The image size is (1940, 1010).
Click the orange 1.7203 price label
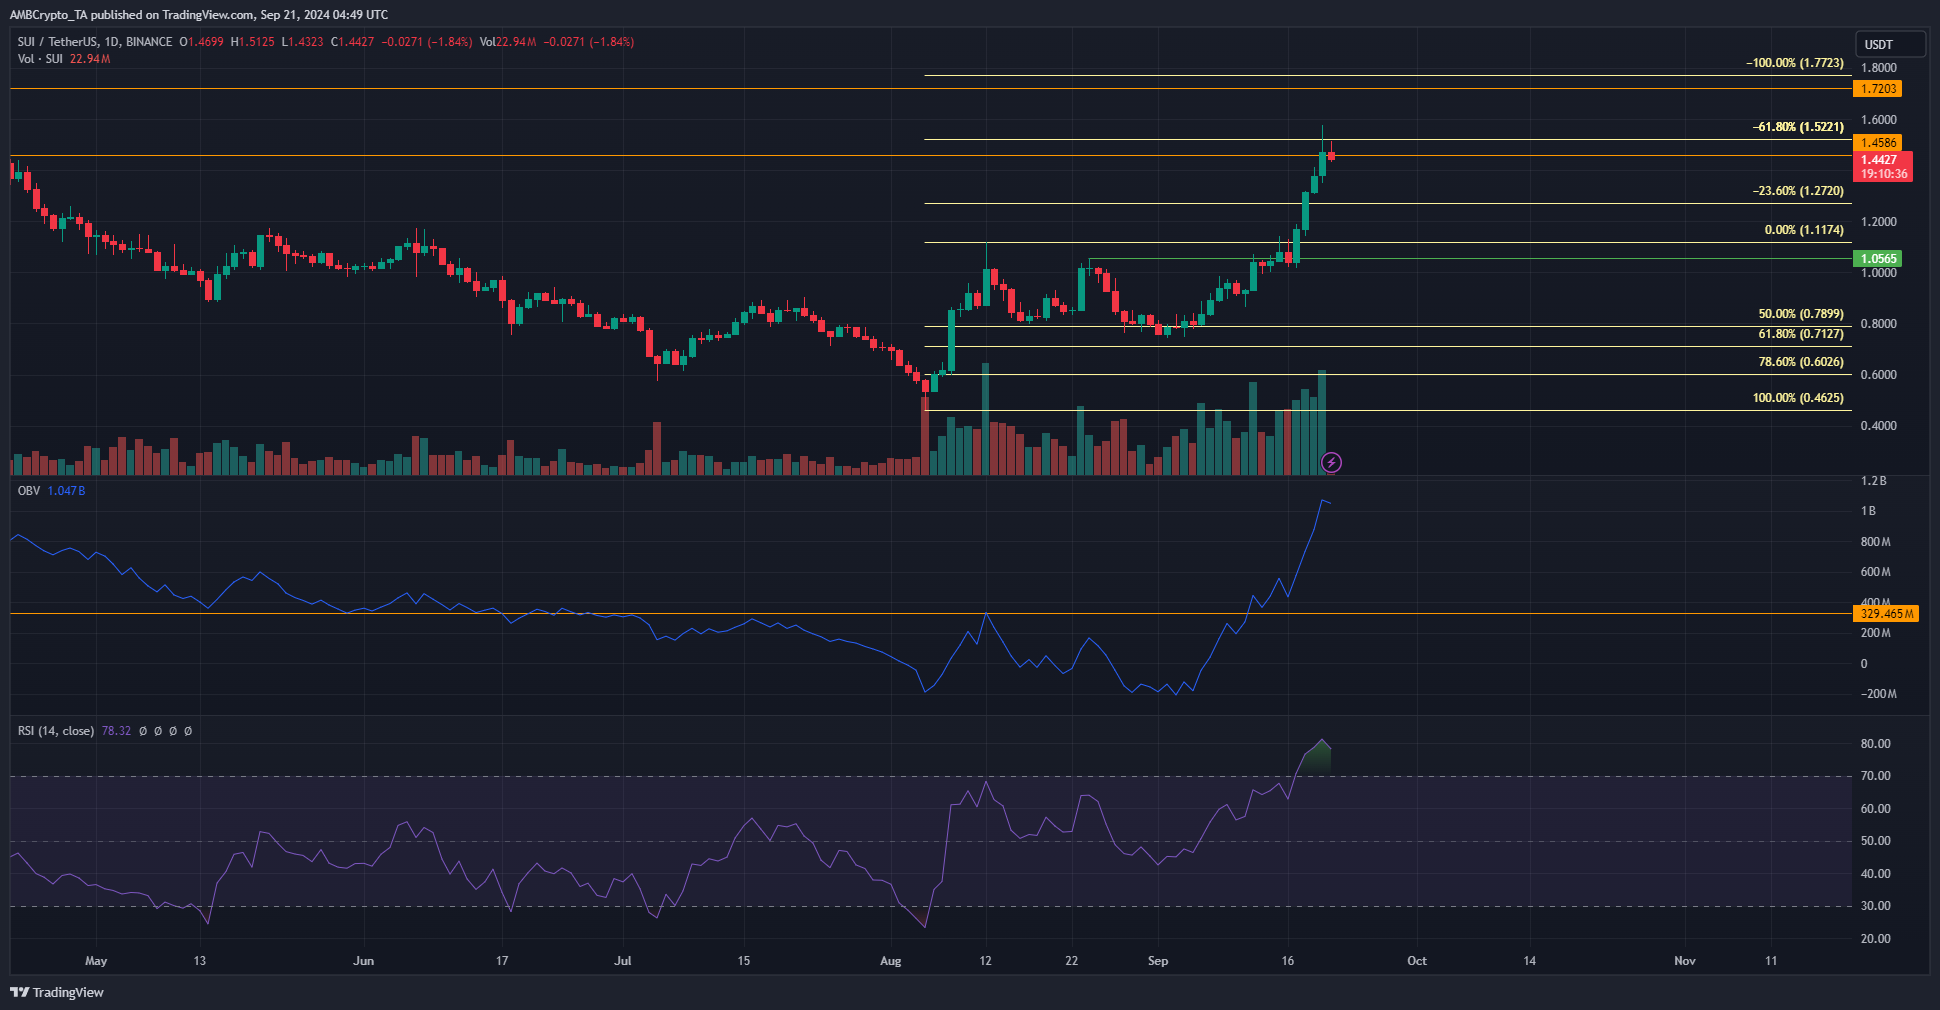point(1877,89)
